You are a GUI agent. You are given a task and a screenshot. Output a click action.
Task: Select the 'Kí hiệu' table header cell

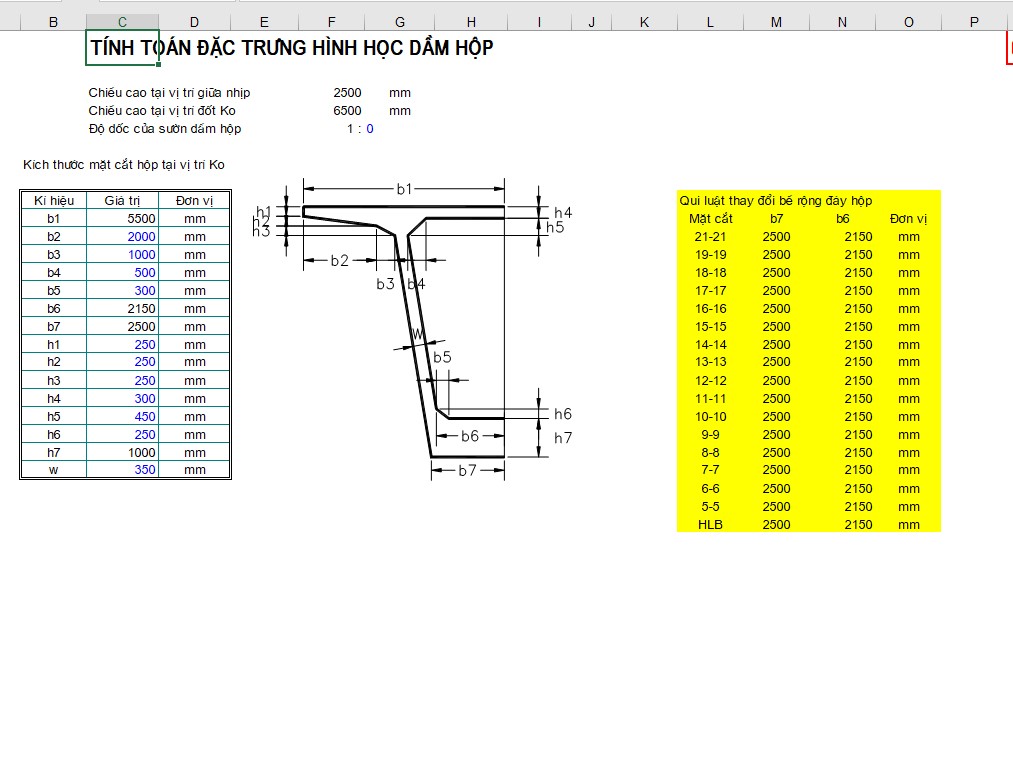(x=54, y=200)
